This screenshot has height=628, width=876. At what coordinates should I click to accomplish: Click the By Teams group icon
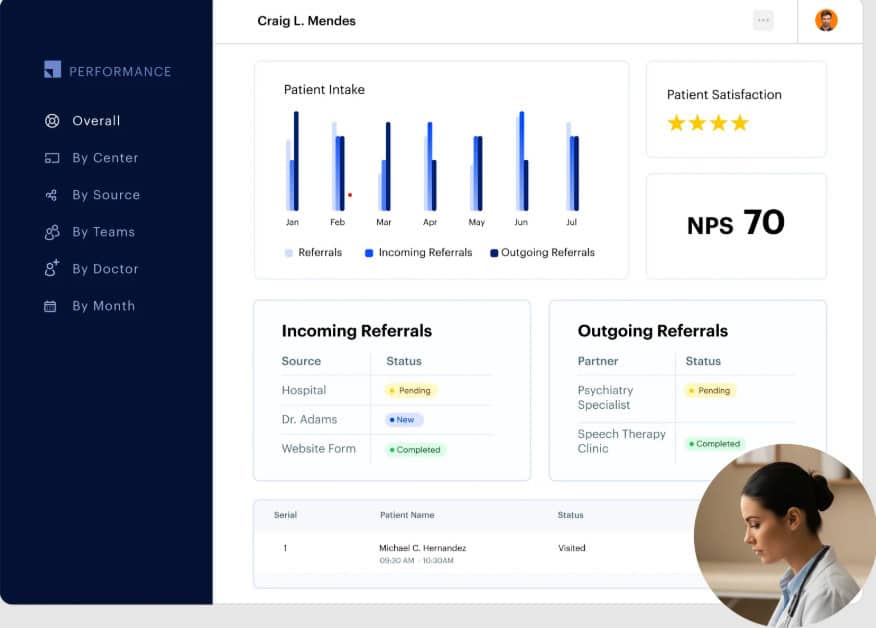coord(52,232)
